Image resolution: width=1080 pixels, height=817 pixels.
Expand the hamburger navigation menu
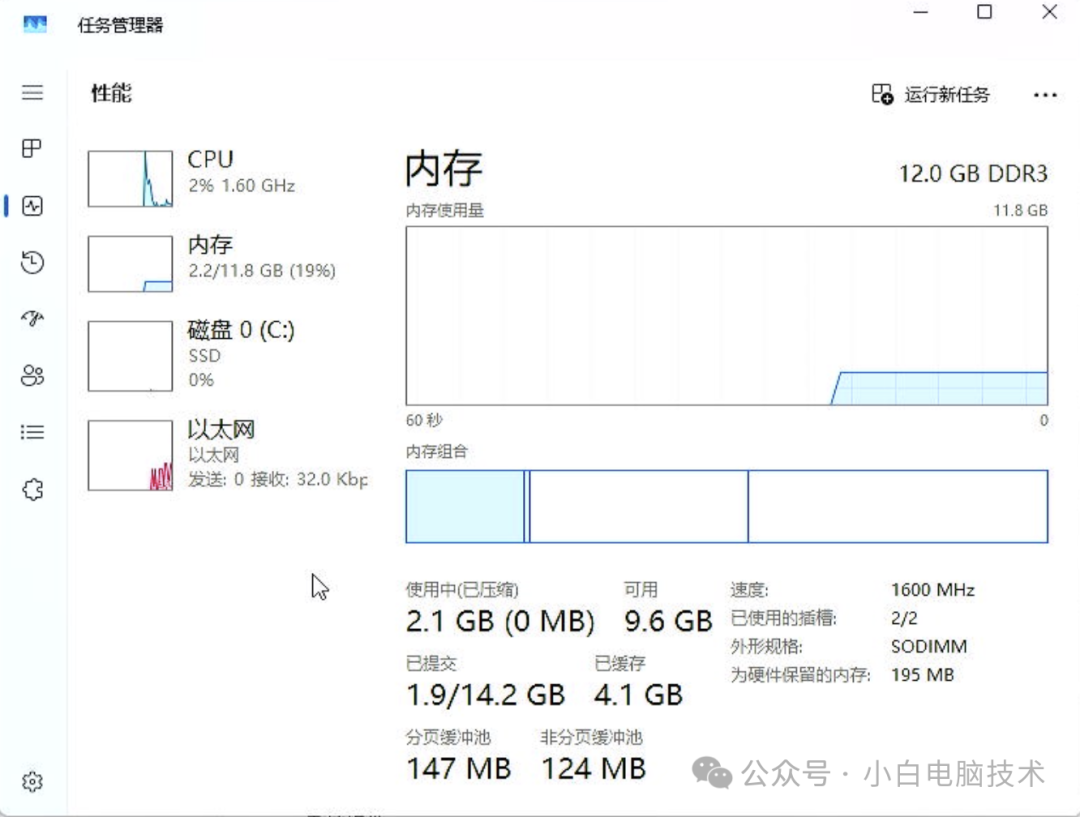point(32,93)
